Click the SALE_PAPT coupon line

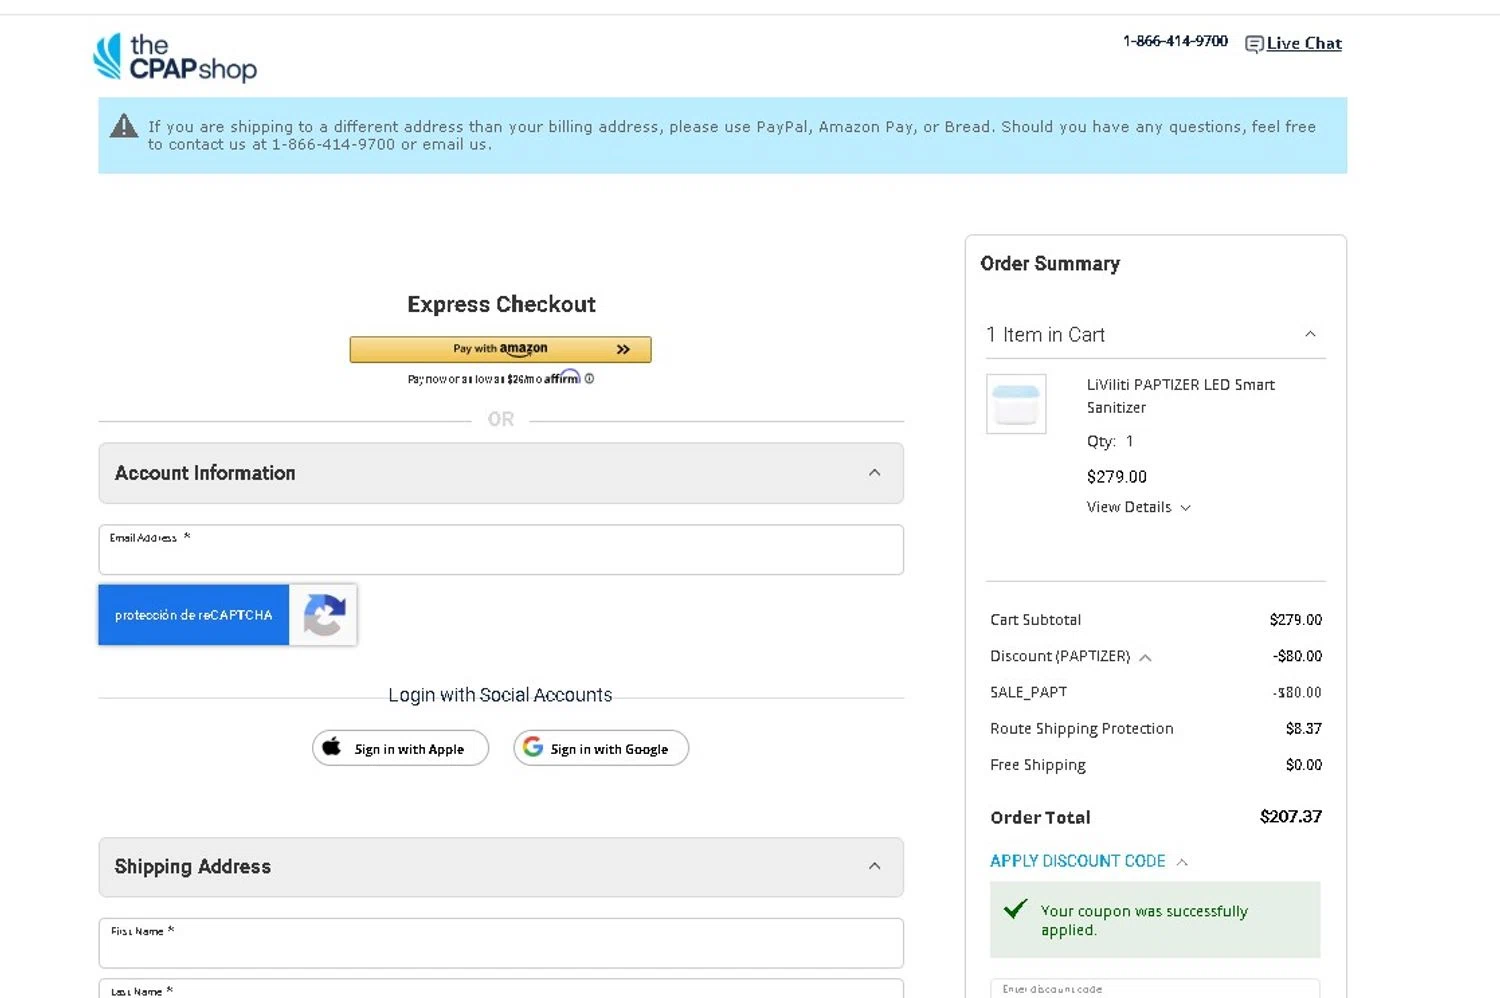[x=1156, y=692]
